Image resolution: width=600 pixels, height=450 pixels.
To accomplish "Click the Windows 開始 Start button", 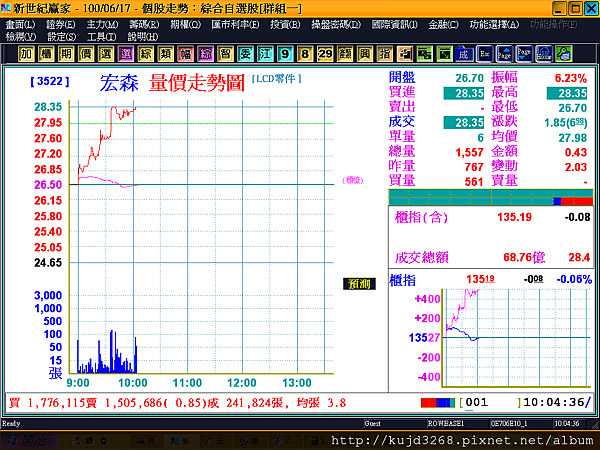I will click(x=28, y=440).
